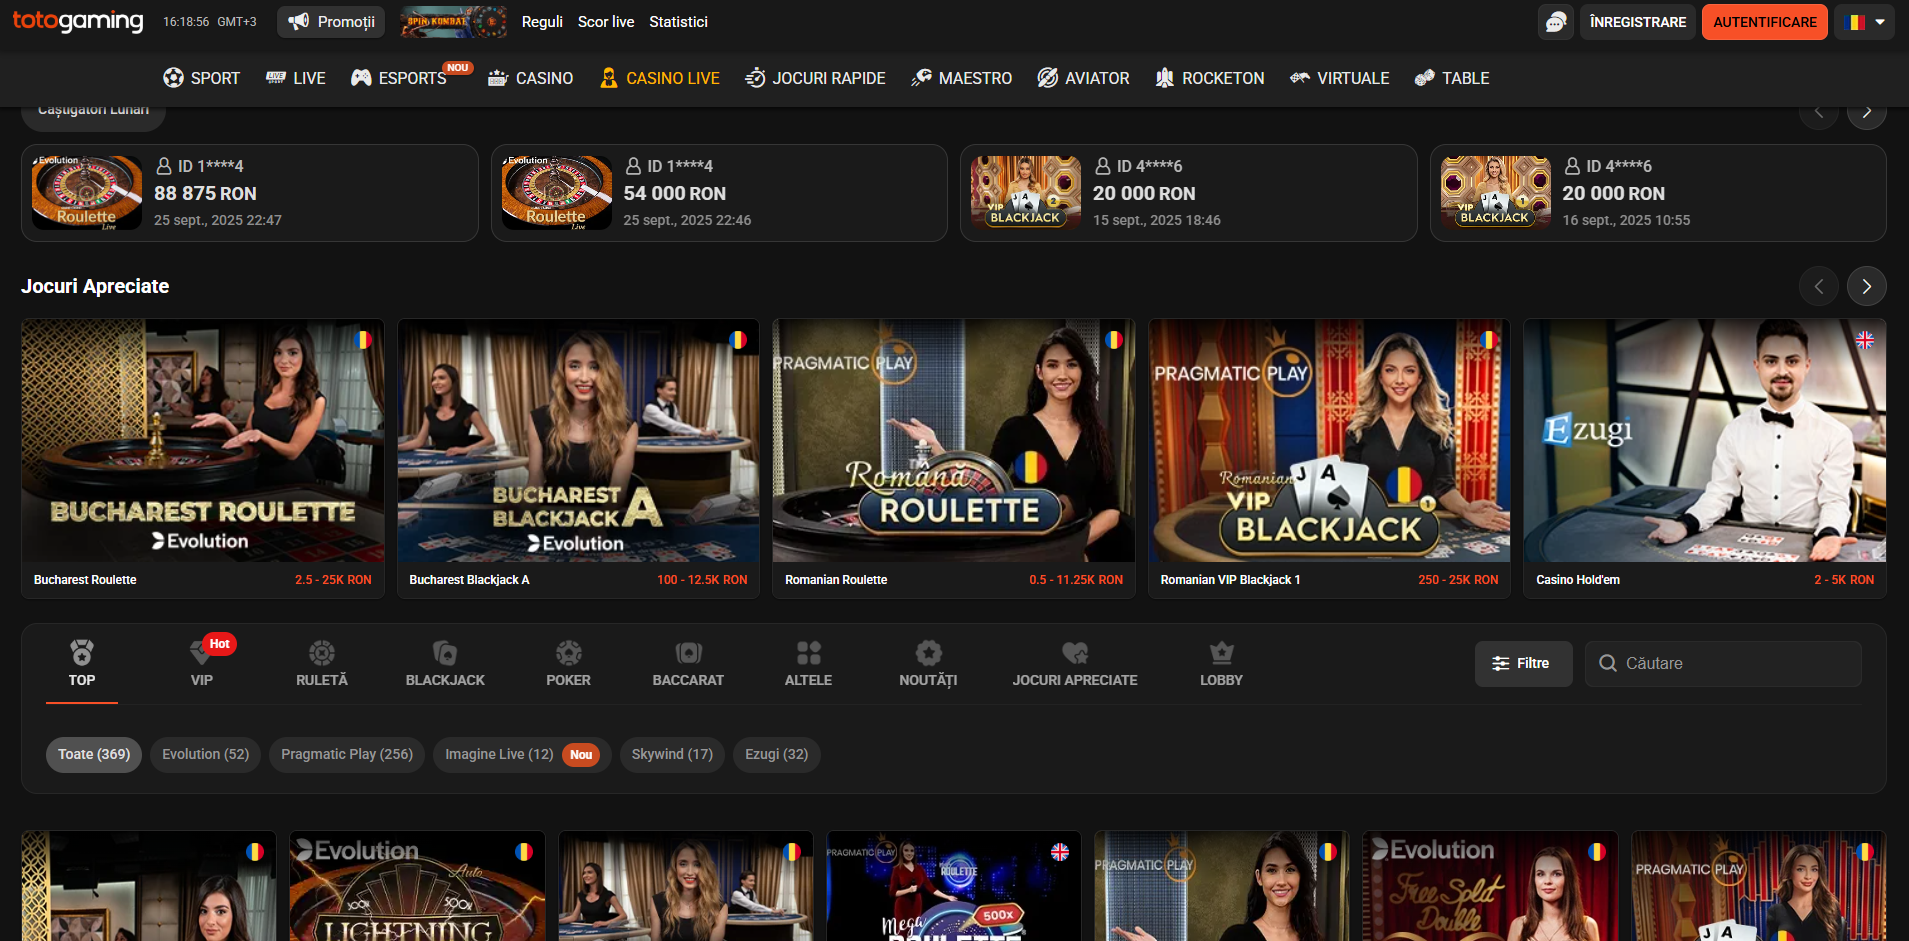Filter by Evolution (52) provider
Screen dimensions: 1909x941
(205, 754)
